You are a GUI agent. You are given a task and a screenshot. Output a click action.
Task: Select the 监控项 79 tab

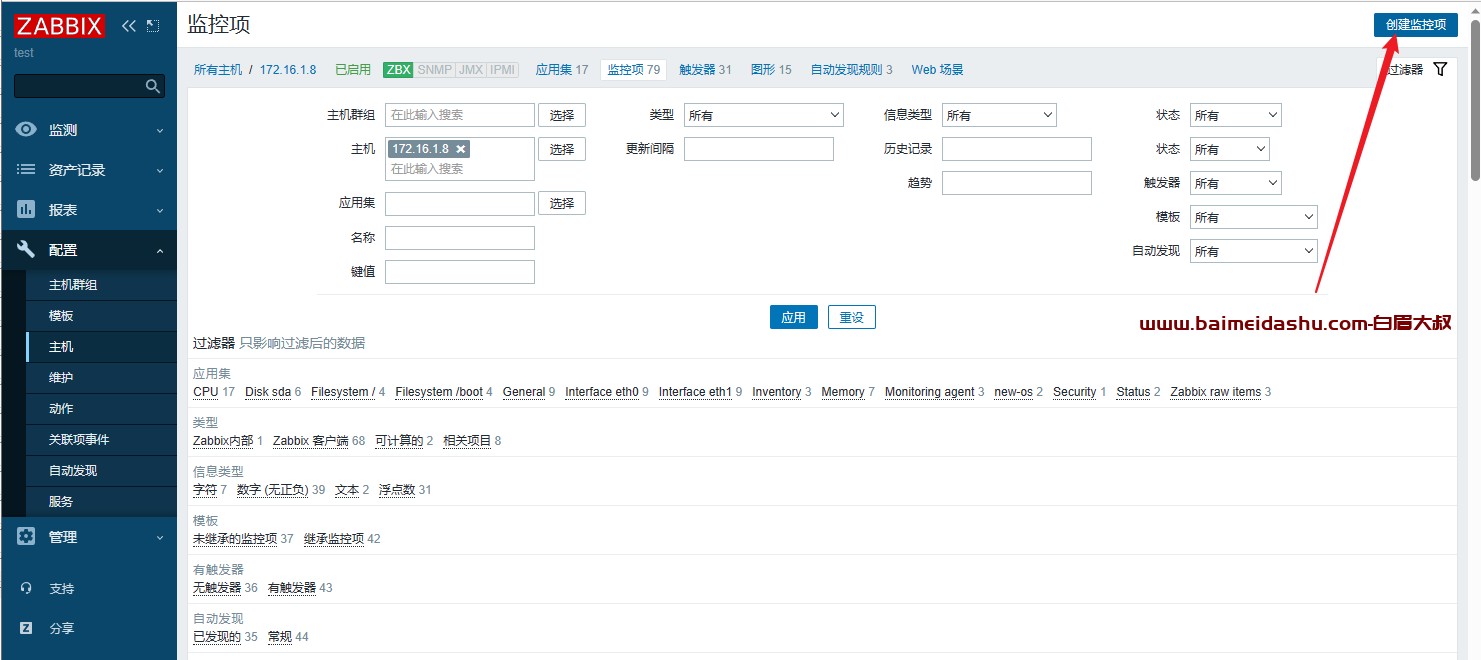coord(634,70)
